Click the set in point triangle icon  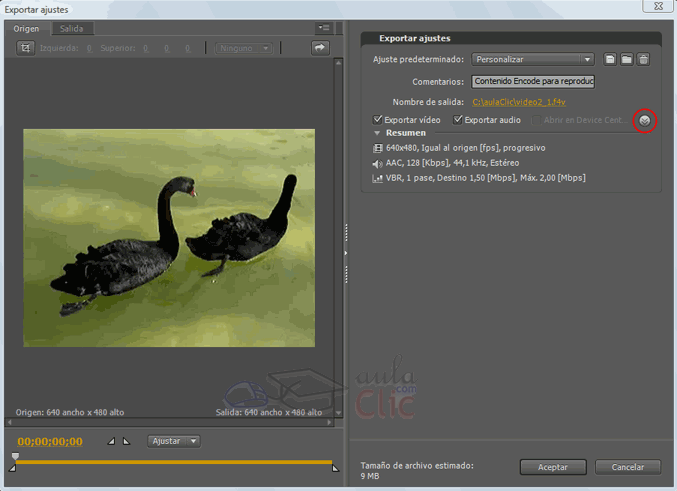[112, 441]
